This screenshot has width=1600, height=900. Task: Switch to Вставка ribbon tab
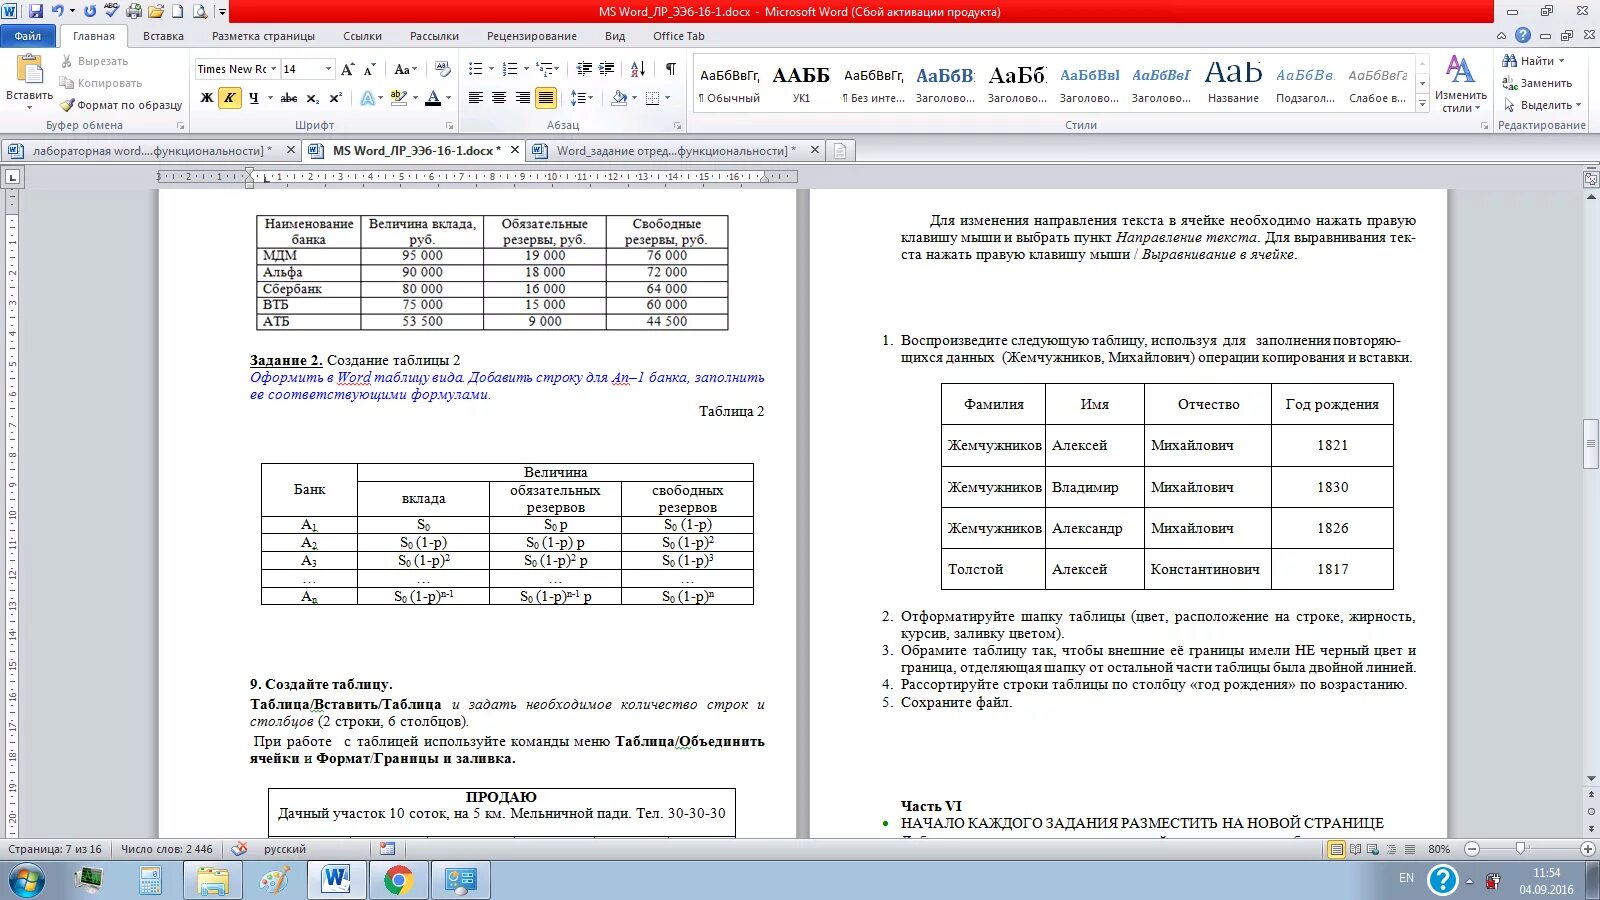click(x=163, y=36)
